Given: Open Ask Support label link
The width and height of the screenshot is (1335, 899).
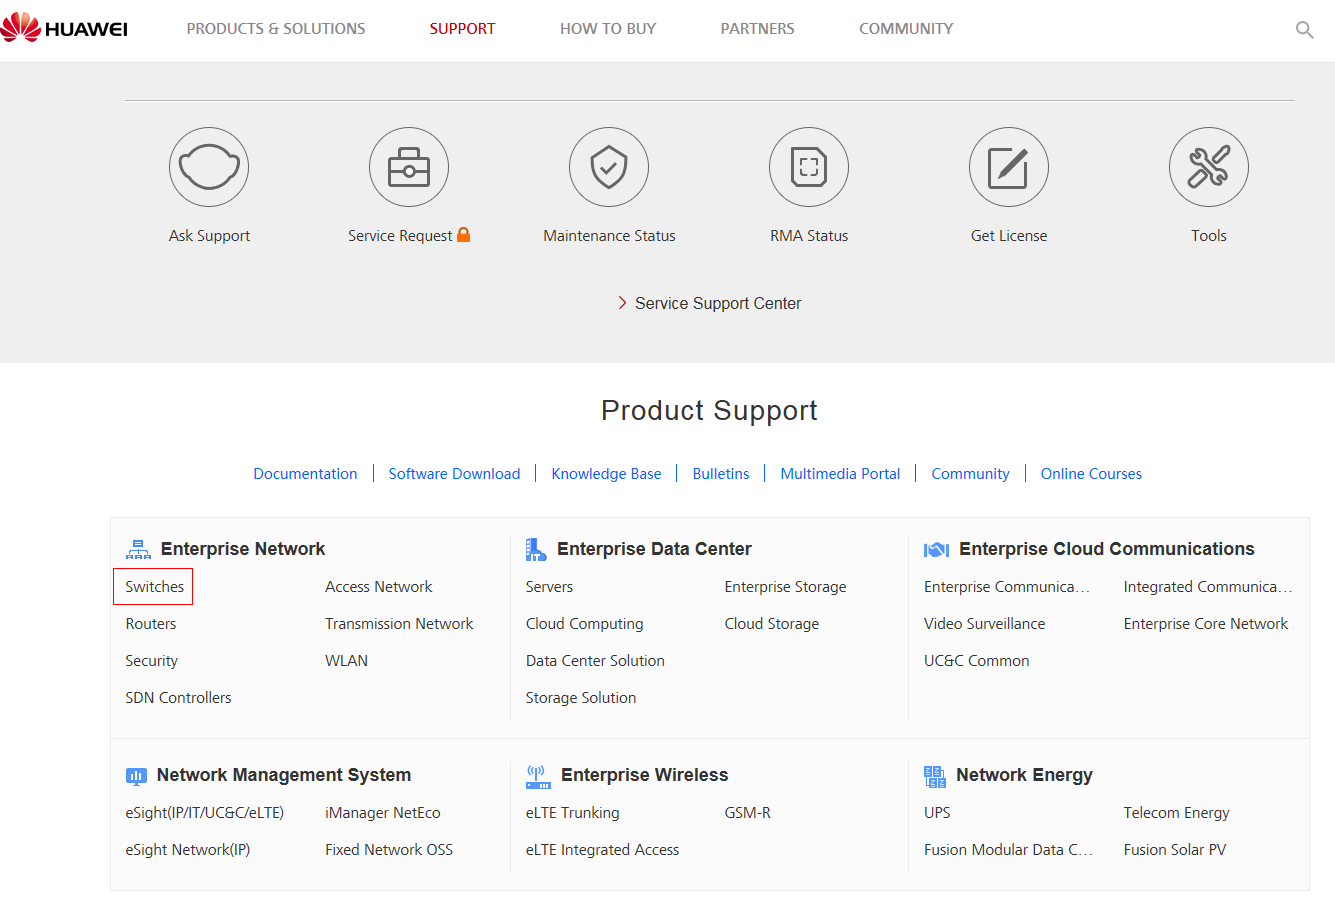Looking at the screenshot, I should (209, 236).
